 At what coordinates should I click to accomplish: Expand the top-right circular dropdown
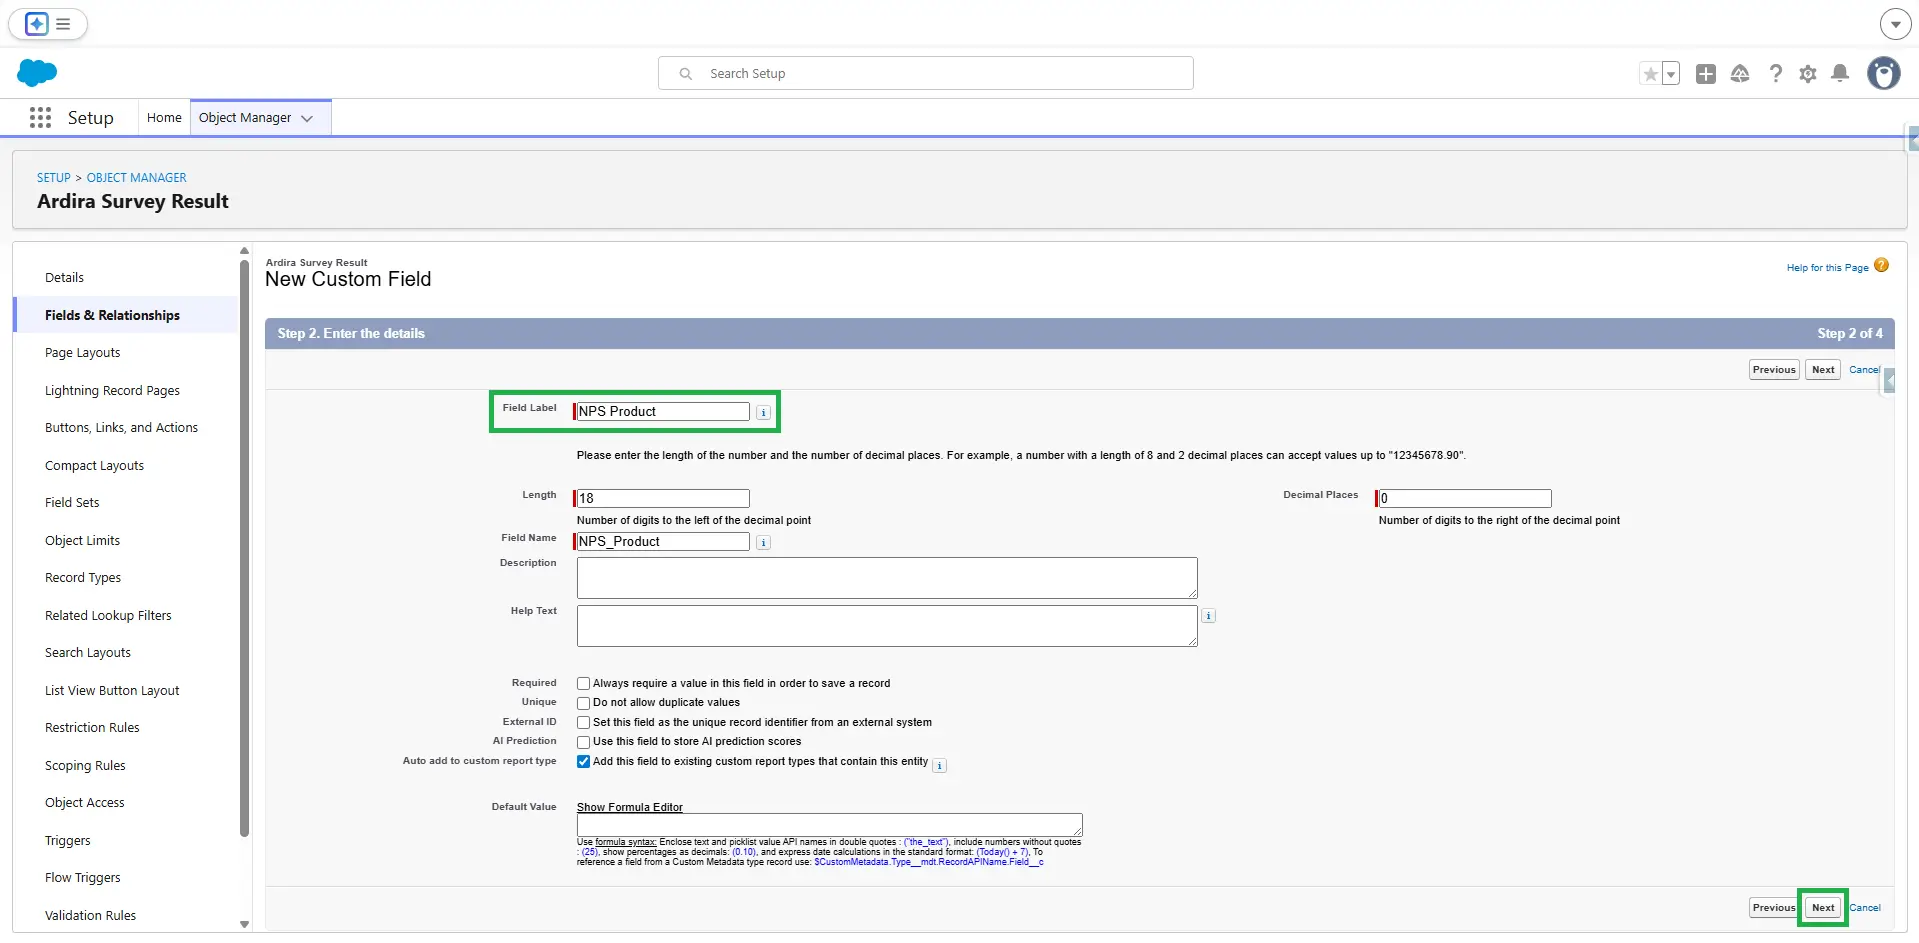coord(1895,24)
